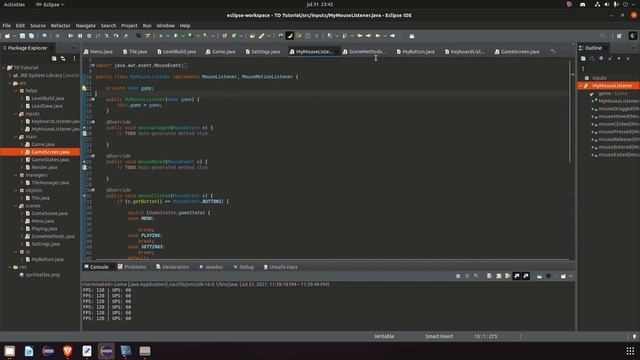Toggle Pin Console in the console toolbar
This screenshot has width=640, height=360.
pos(539,276)
